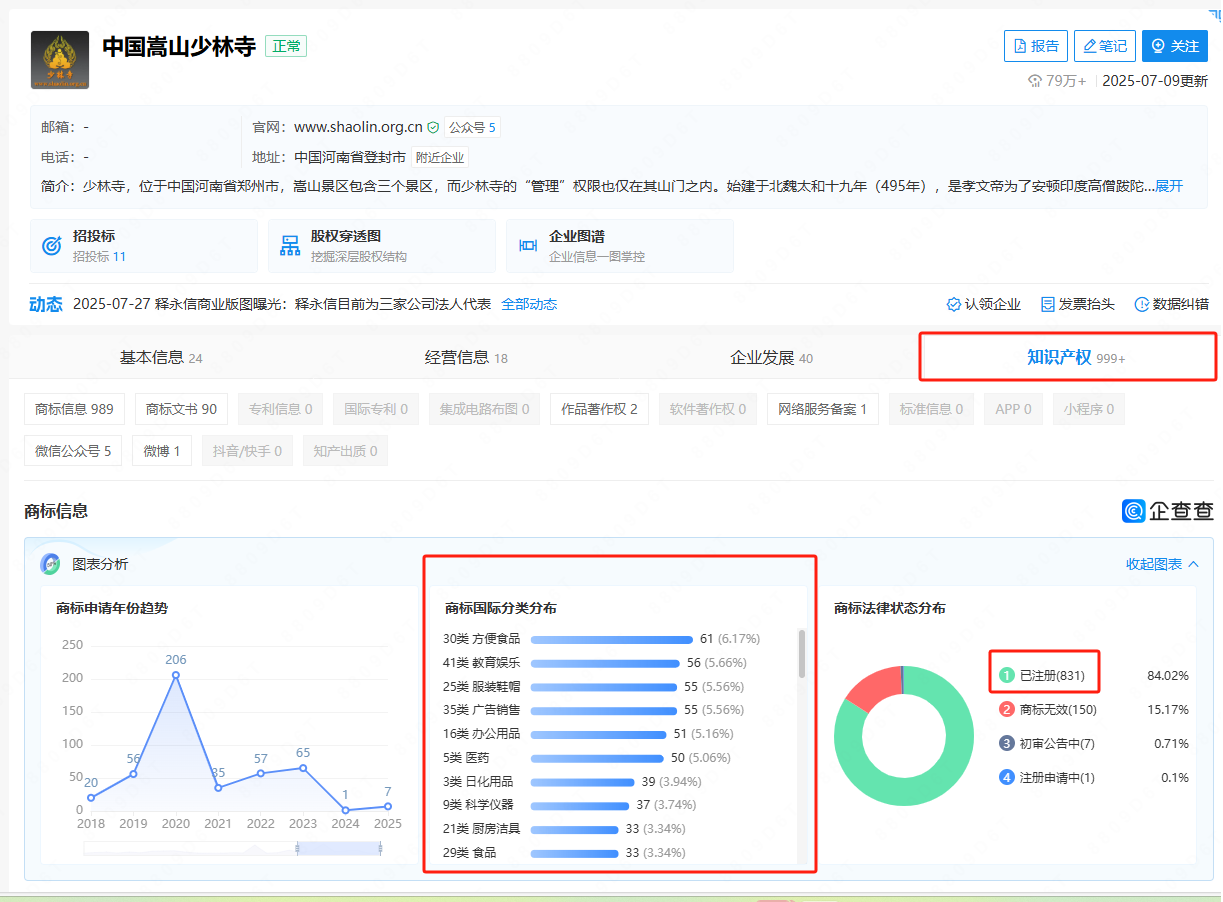Click the 发票抬头 invoice icon

click(x=1048, y=304)
